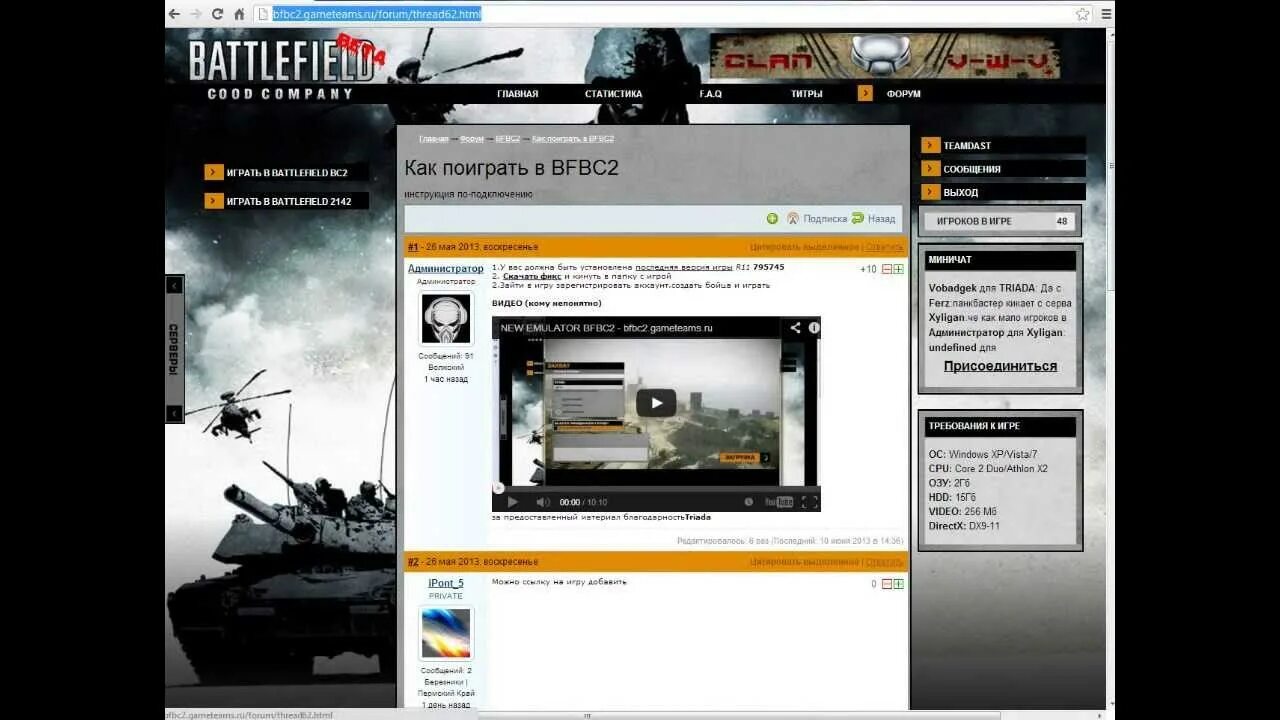Click the YouTube logo in the player
The width and height of the screenshot is (1280, 720).
coord(779,502)
